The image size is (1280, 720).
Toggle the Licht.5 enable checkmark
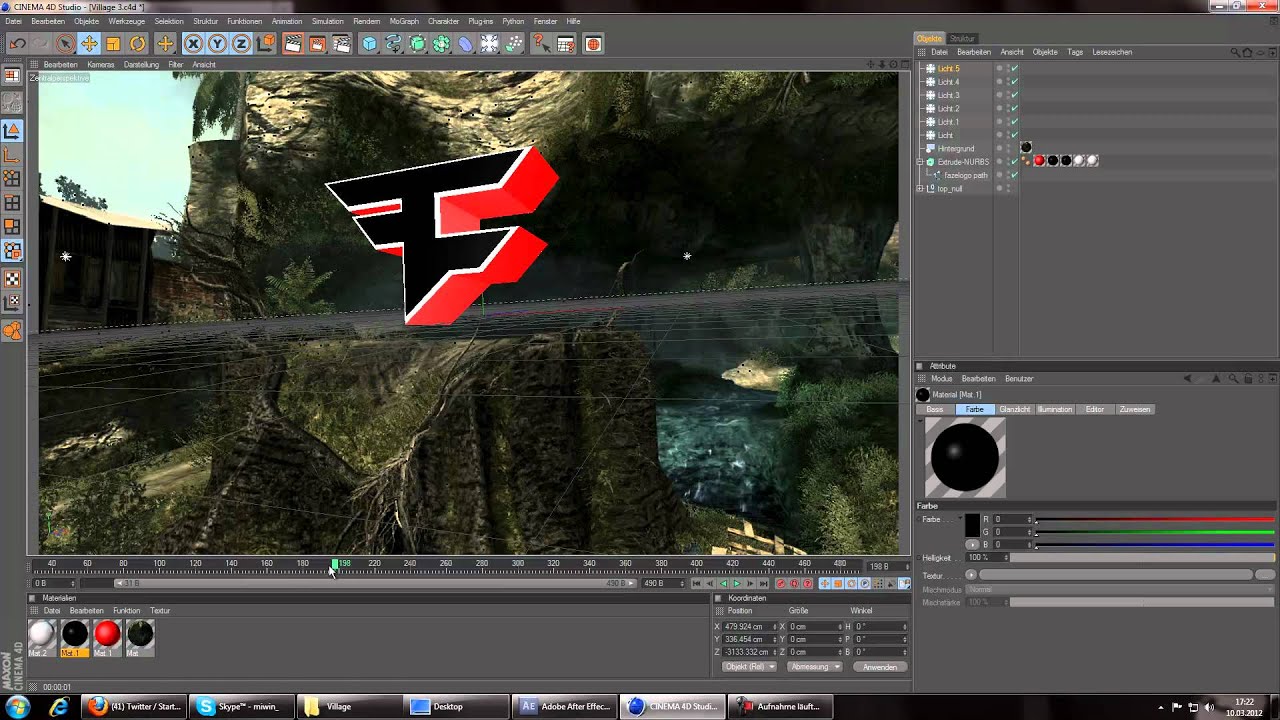click(x=1014, y=69)
